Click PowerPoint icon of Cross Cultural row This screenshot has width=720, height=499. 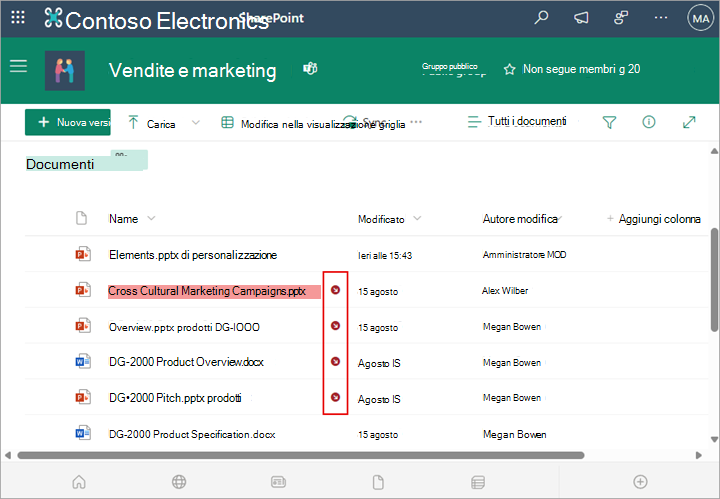pyautogui.click(x=83, y=290)
